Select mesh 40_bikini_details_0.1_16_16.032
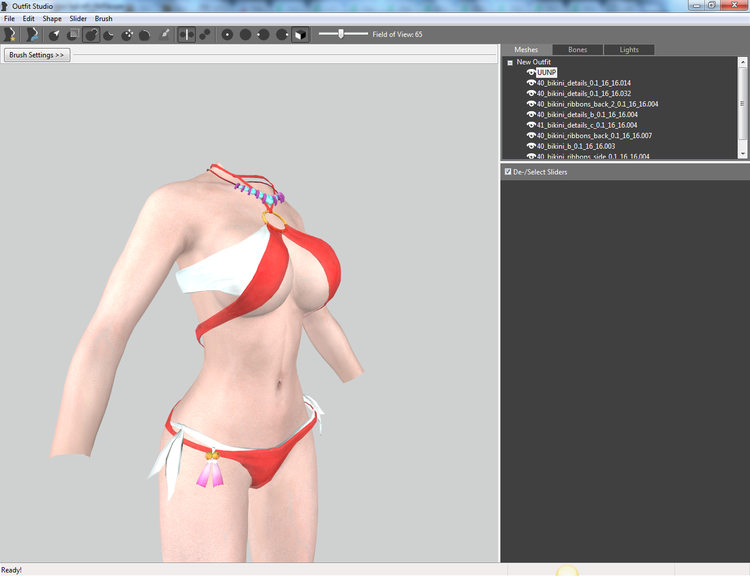The height and width of the screenshot is (576, 750). click(584, 93)
